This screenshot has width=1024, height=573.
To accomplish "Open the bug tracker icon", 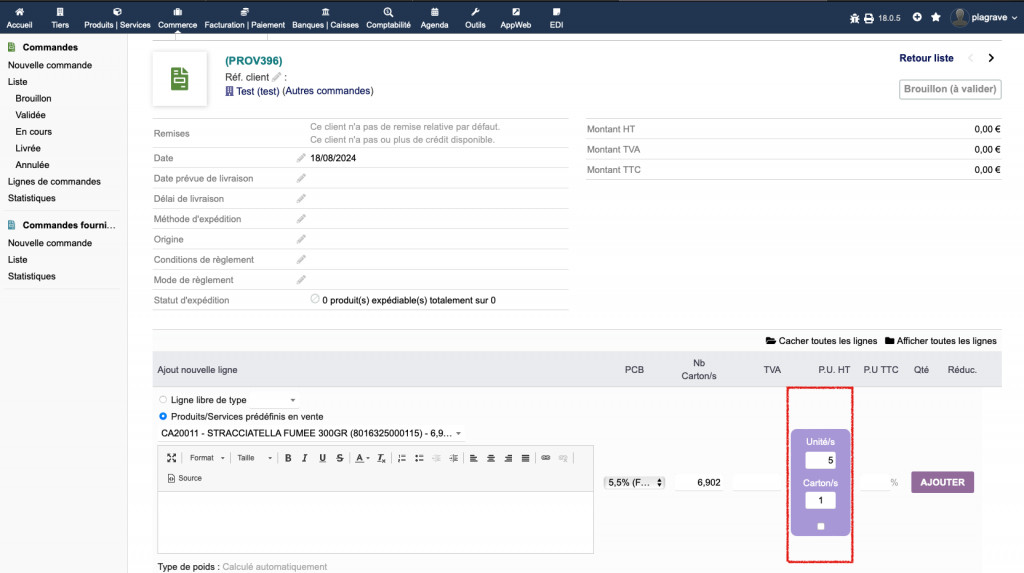I will 854,18.
